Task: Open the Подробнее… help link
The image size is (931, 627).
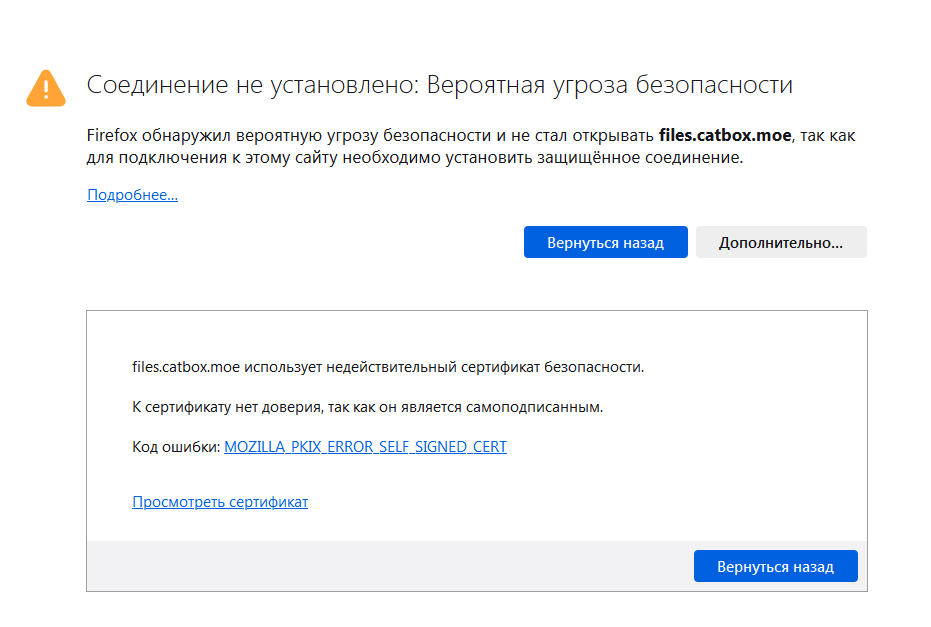Action: click(x=132, y=195)
